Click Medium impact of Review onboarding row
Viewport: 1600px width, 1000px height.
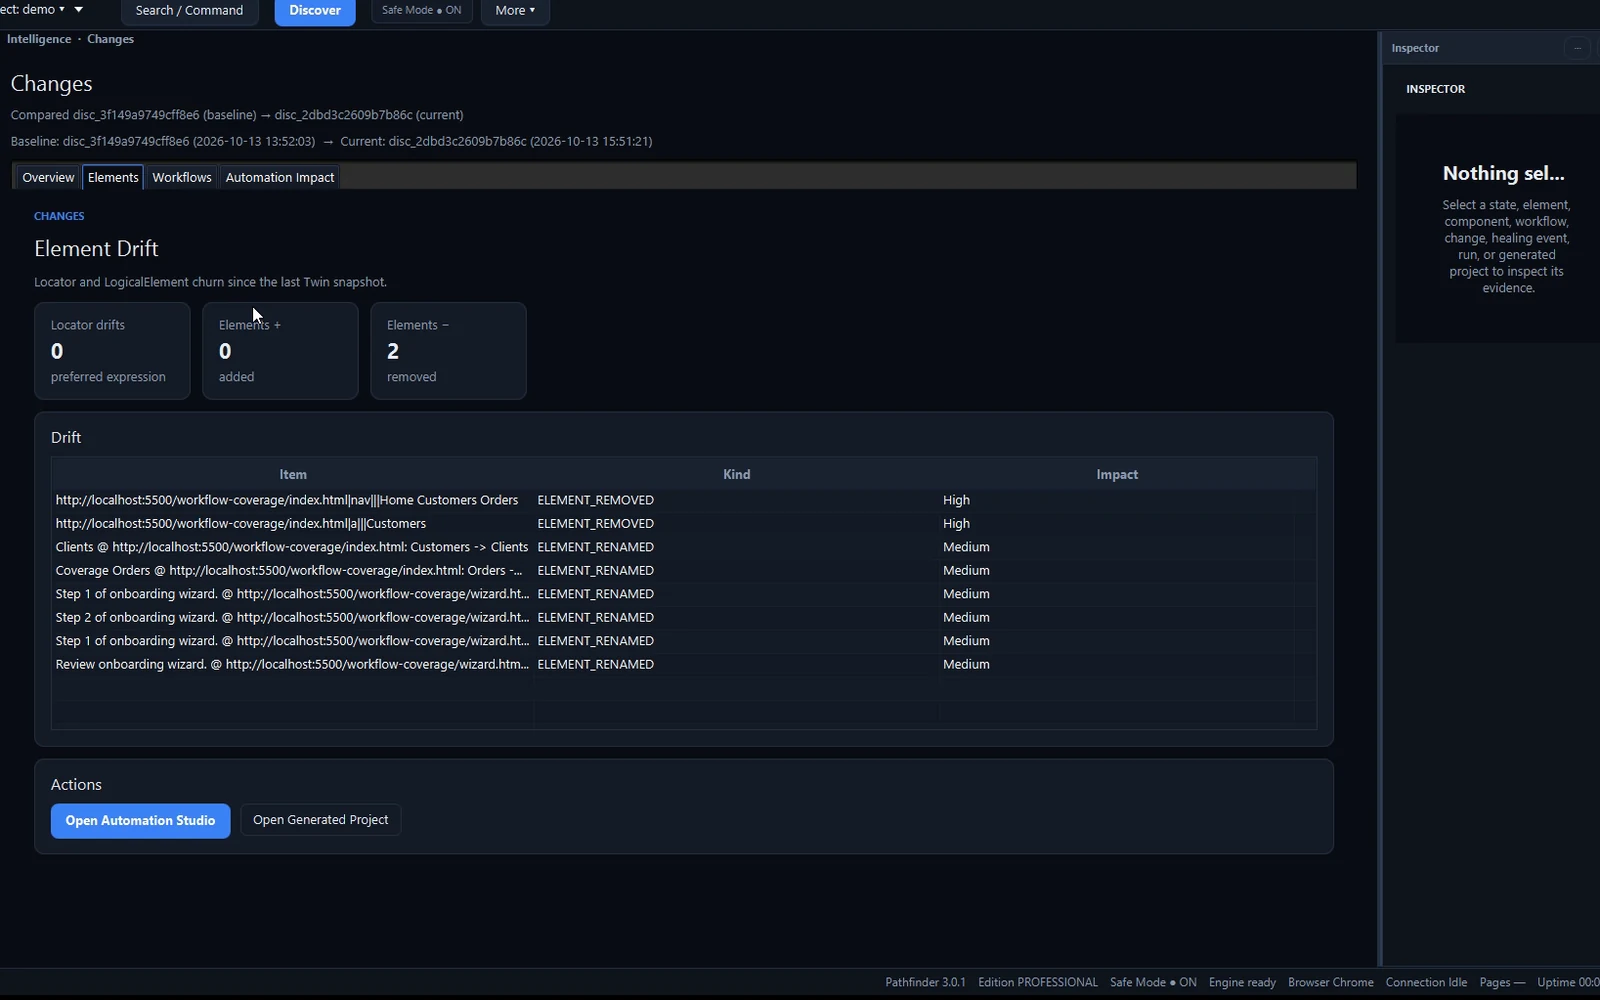tap(966, 664)
